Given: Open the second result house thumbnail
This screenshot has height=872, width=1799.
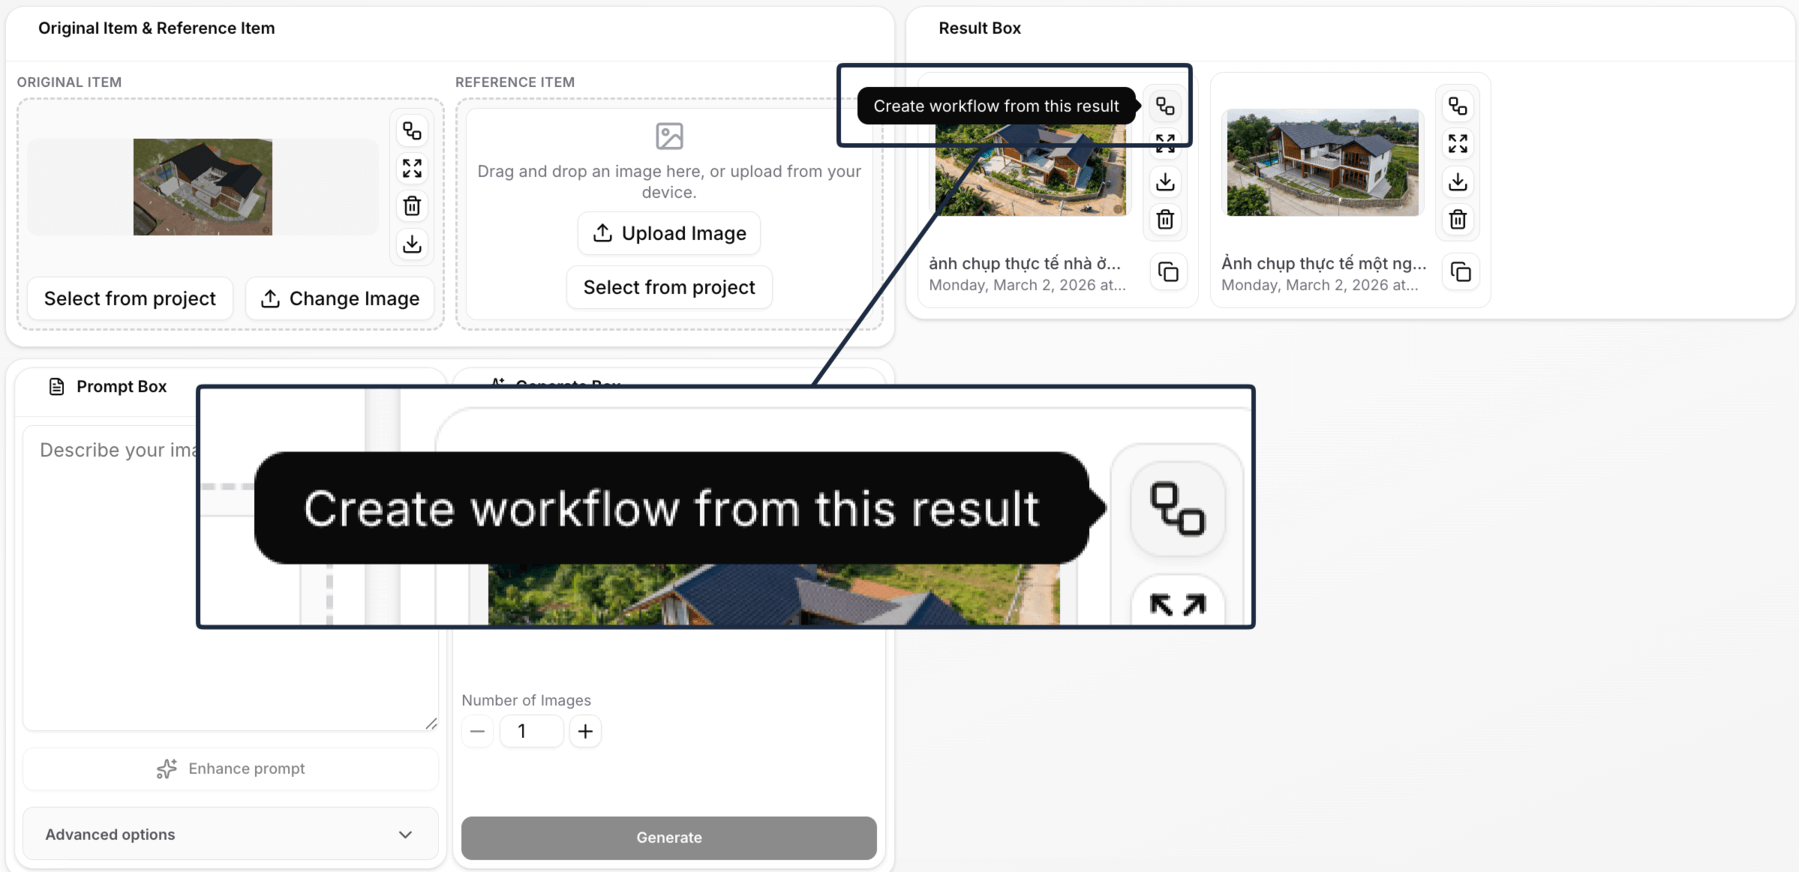Looking at the screenshot, I should pyautogui.click(x=1322, y=162).
